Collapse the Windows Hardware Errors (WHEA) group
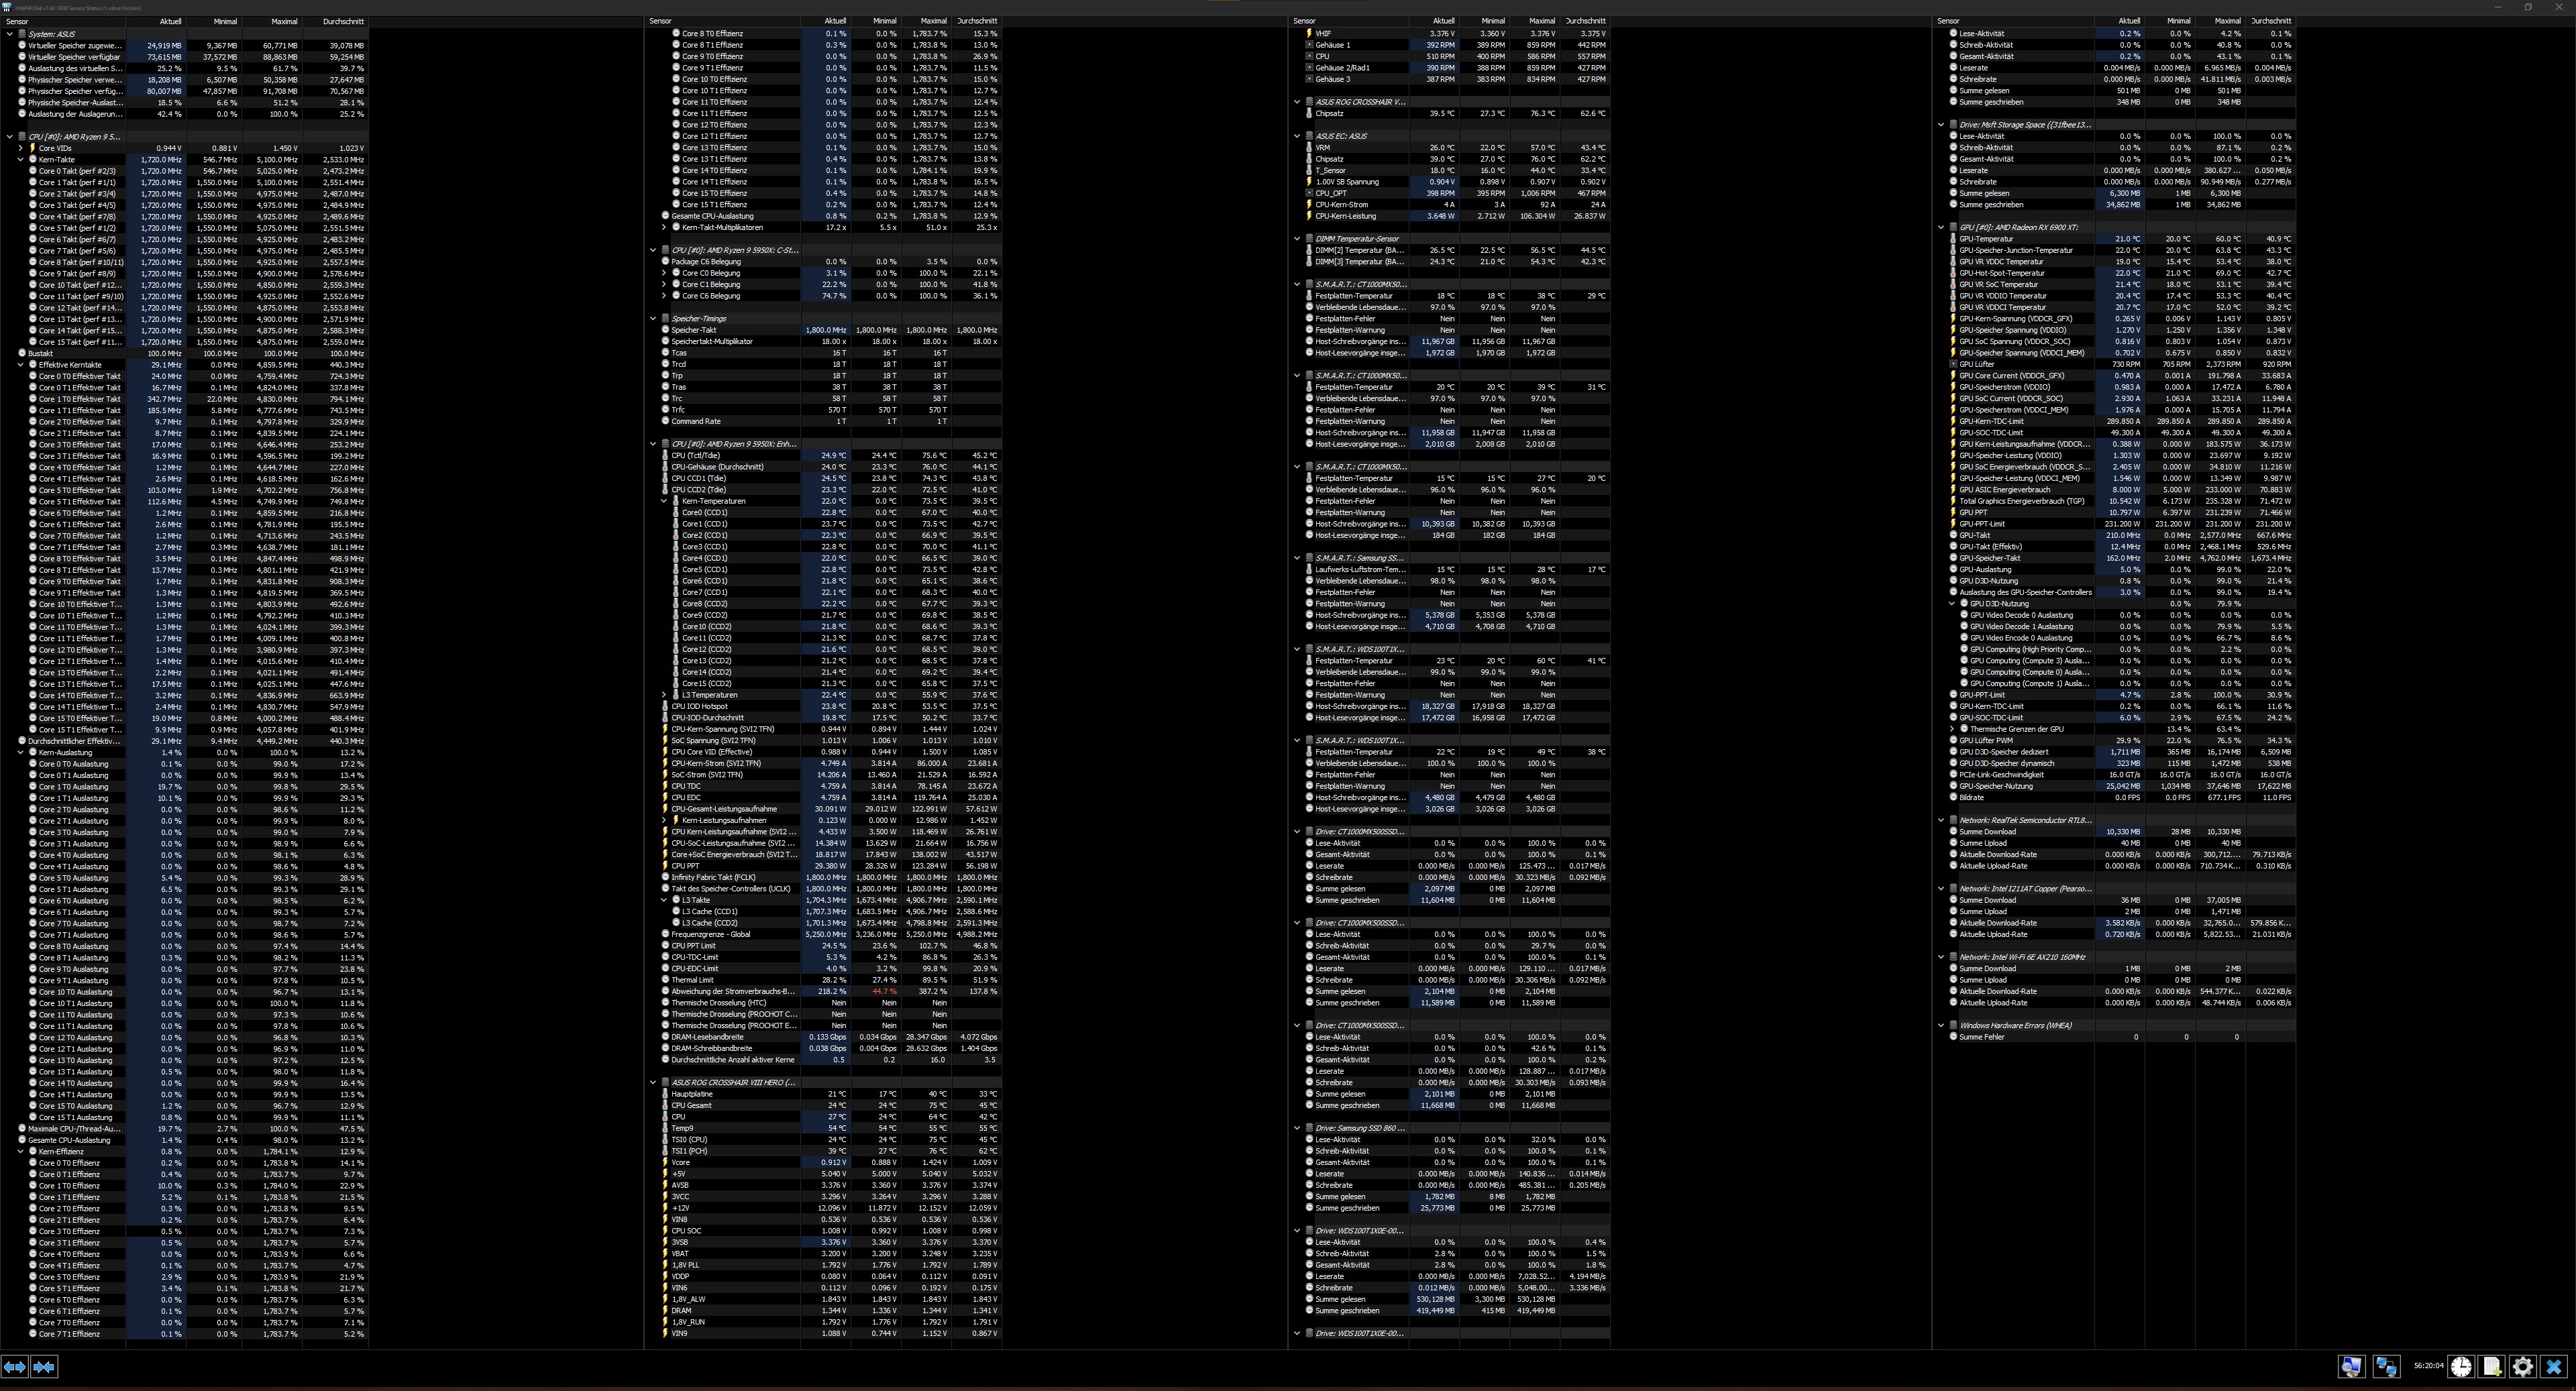Screen dimensions: 2576x1391 pos(1941,1025)
